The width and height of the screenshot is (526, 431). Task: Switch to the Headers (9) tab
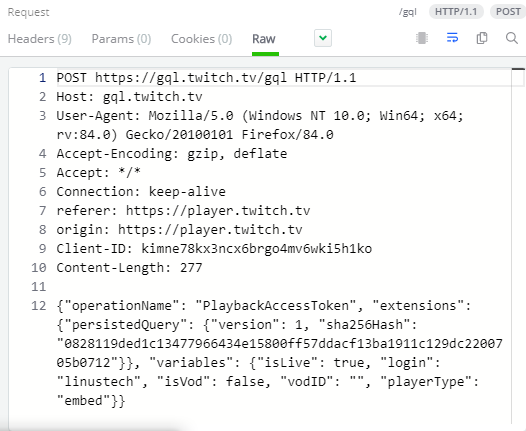(x=40, y=39)
